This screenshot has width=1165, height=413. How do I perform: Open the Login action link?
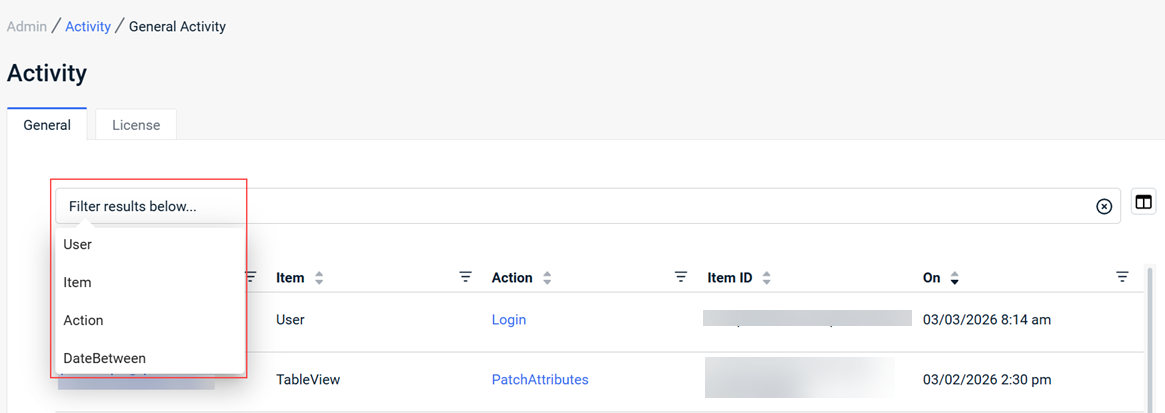pyautogui.click(x=509, y=320)
